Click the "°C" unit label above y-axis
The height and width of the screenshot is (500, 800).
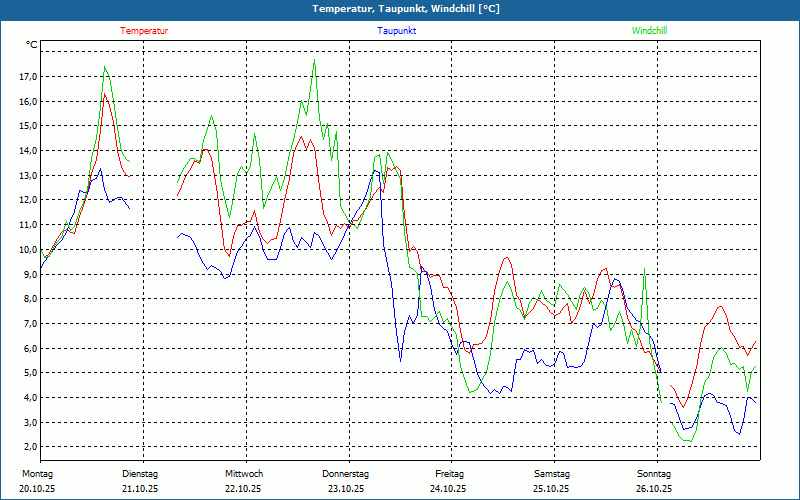point(32,45)
